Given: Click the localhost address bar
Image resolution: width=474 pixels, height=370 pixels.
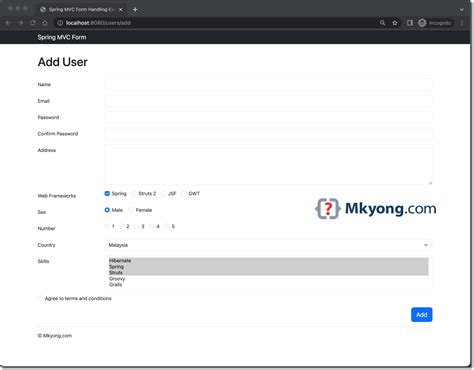Looking at the screenshot, I should tap(217, 23).
